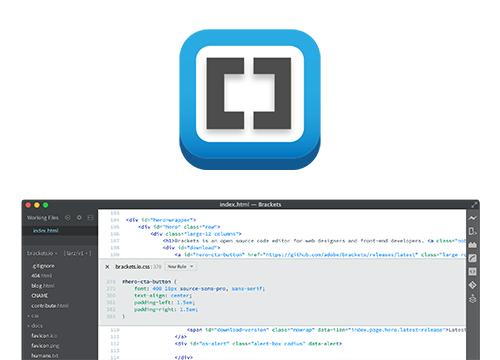The image size is (500, 360).
Task: Open the branch dropdown beside project name
Action: click(x=77, y=253)
